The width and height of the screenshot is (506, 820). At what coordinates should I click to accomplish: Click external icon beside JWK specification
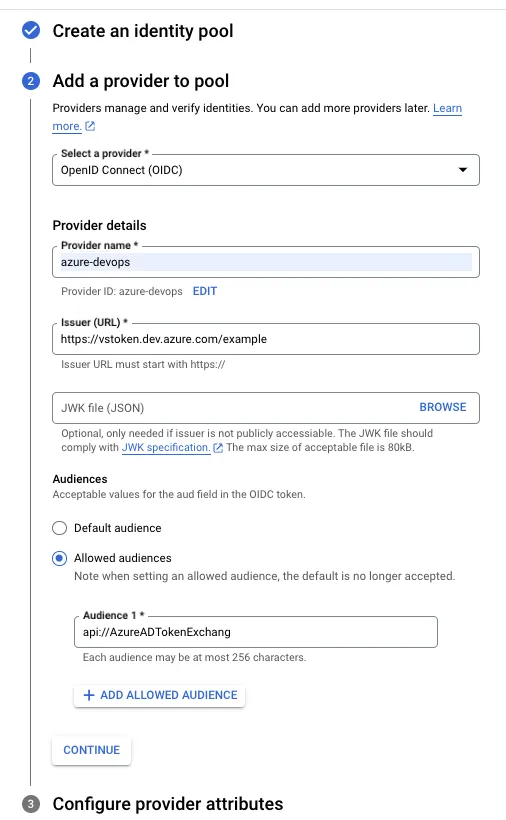pyautogui.click(x=218, y=448)
